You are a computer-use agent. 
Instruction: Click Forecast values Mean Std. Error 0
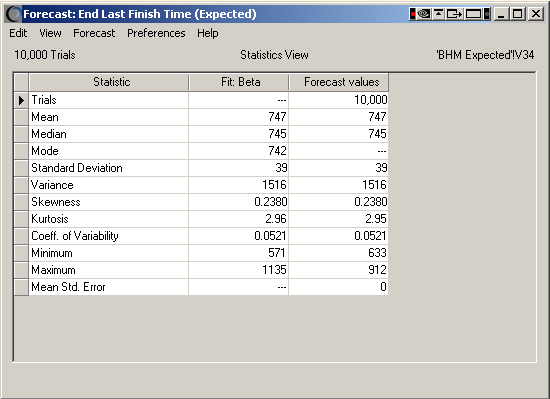click(x=338, y=287)
